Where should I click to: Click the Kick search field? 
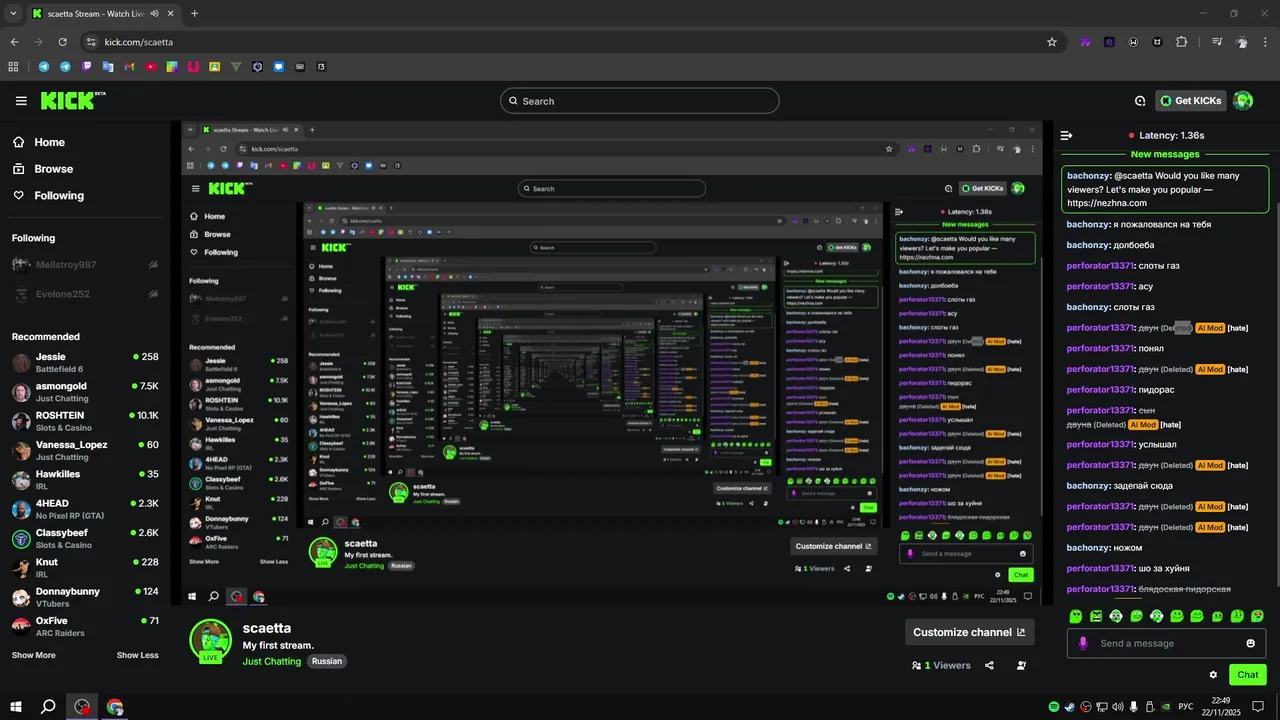(x=639, y=101)
